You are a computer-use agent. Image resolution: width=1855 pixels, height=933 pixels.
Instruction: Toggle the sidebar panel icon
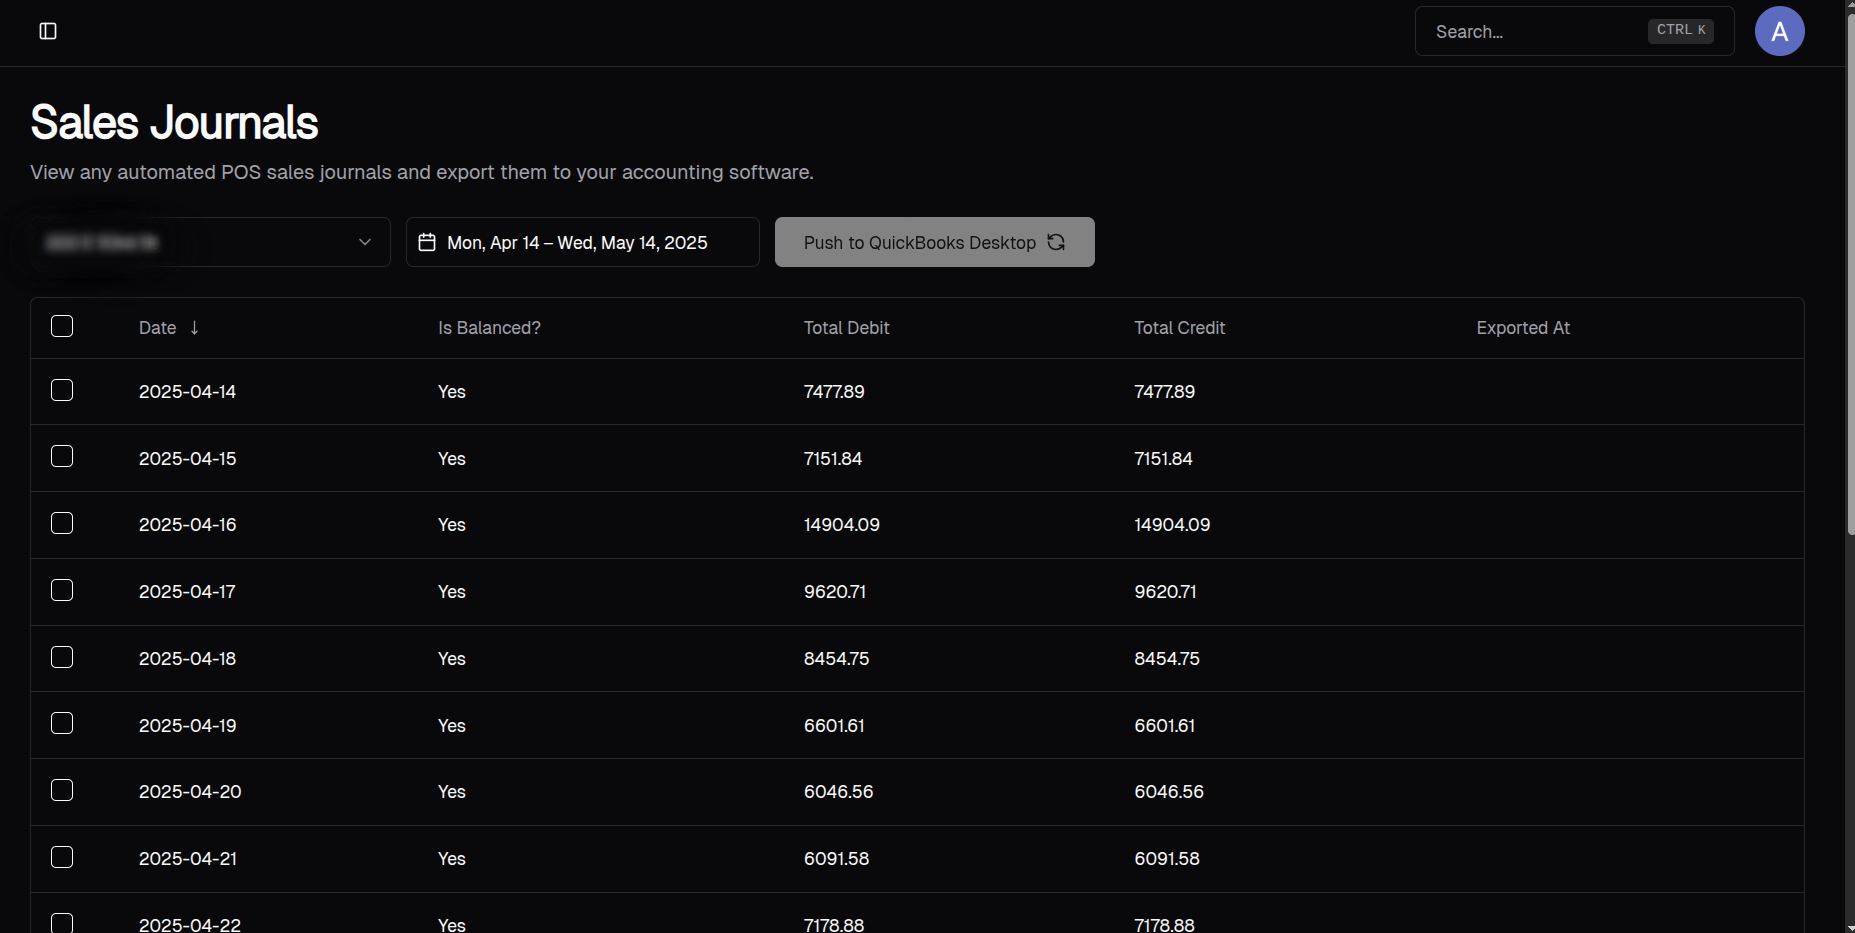48,31
